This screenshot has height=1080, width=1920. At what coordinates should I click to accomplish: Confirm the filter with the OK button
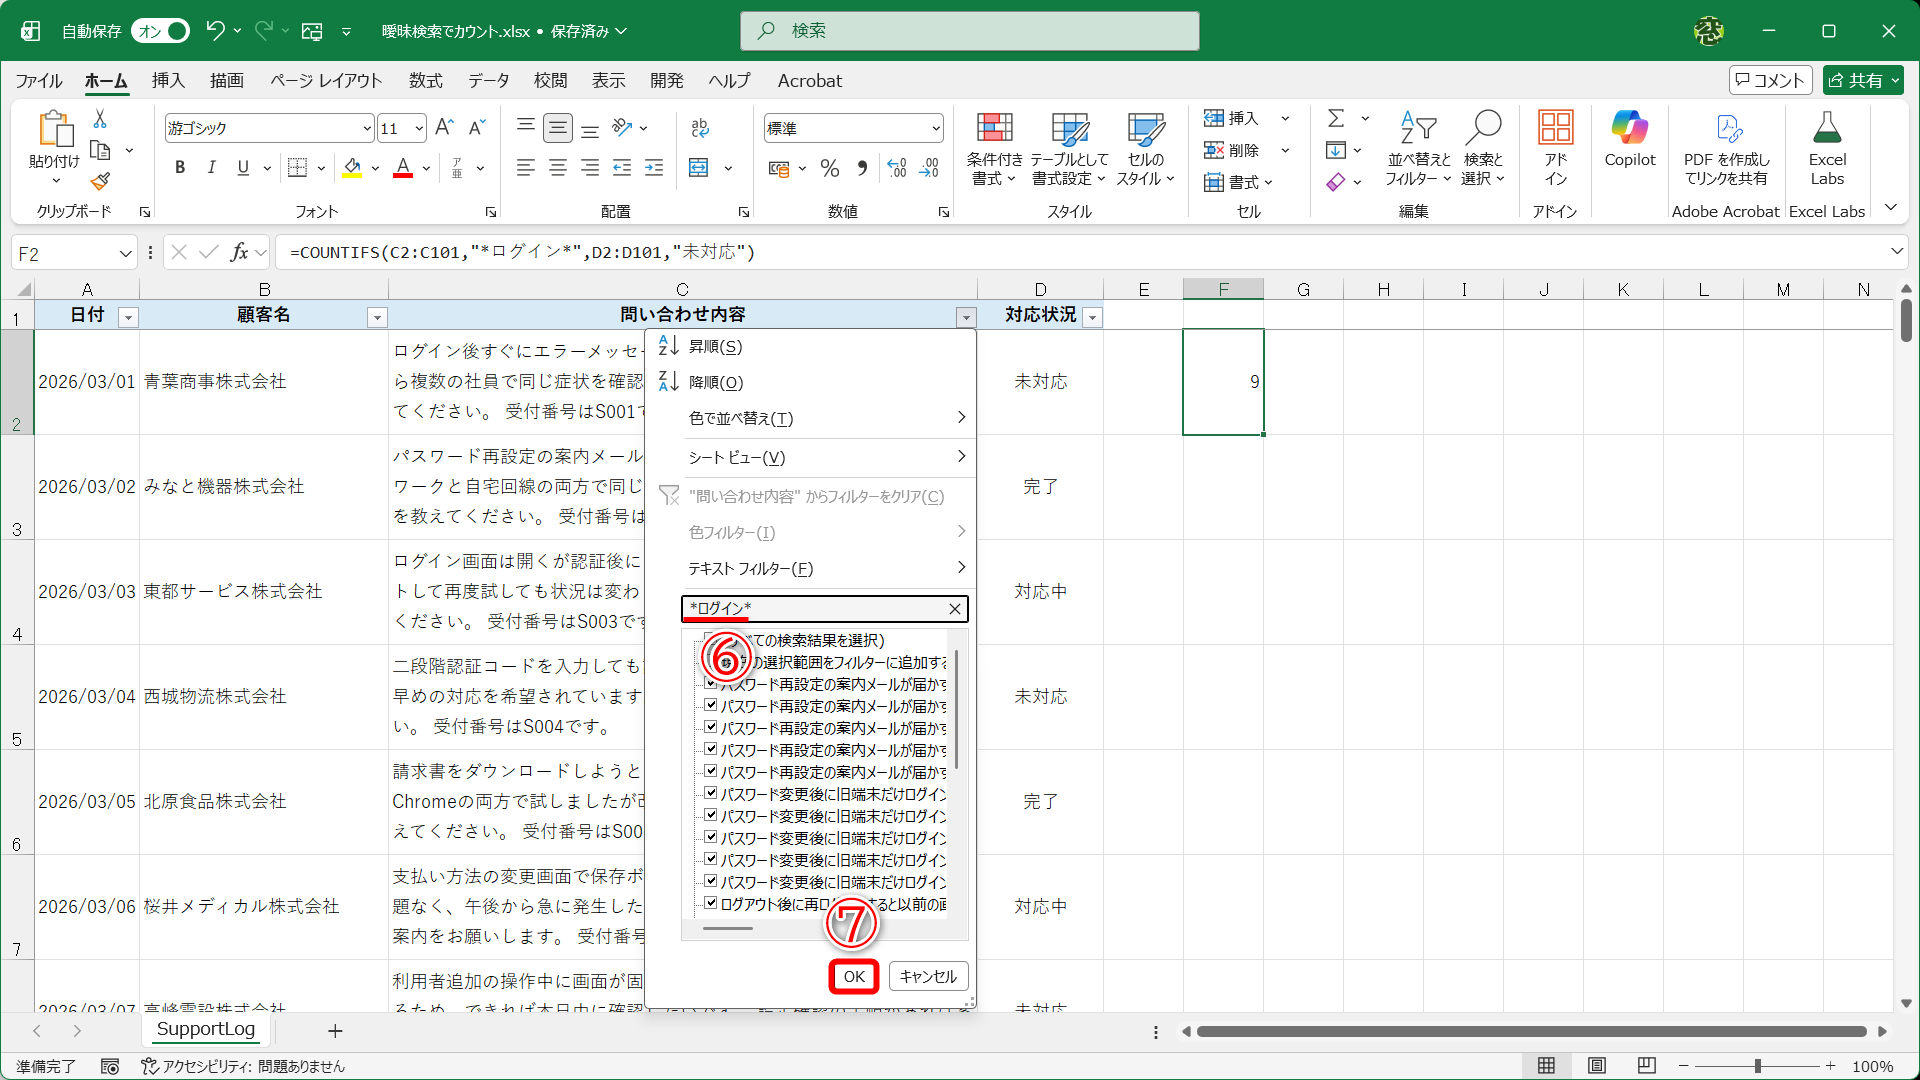pos(853,976)
